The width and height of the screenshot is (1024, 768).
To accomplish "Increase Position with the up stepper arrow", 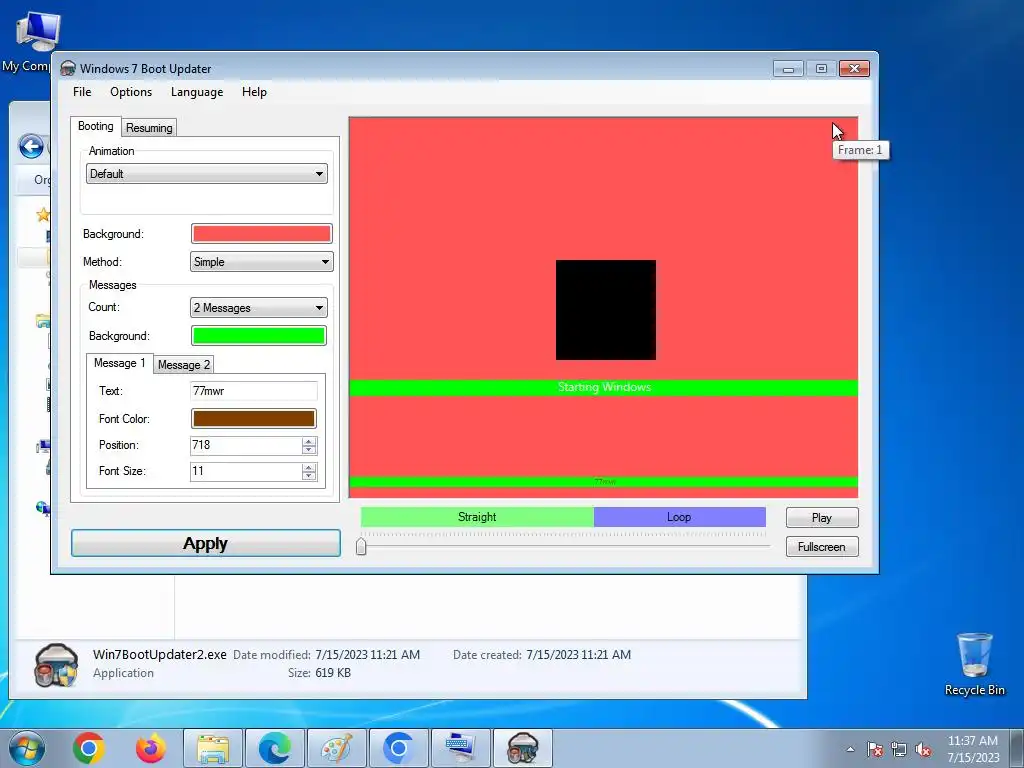I will click(x=309, y=441).
